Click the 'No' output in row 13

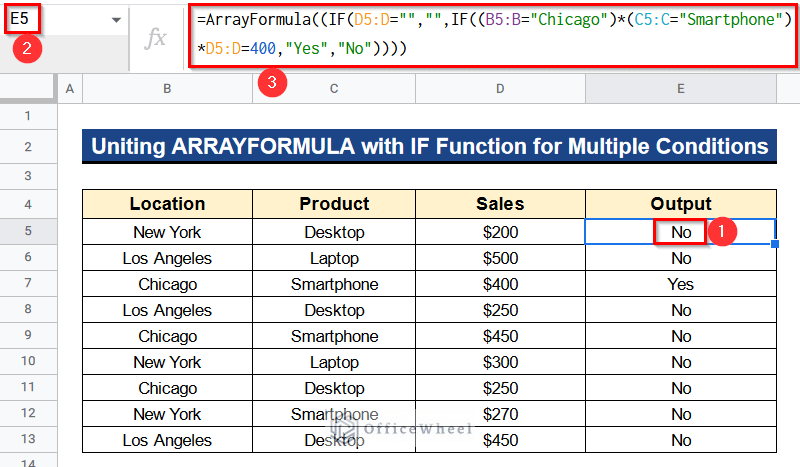(x=681, y=440)
